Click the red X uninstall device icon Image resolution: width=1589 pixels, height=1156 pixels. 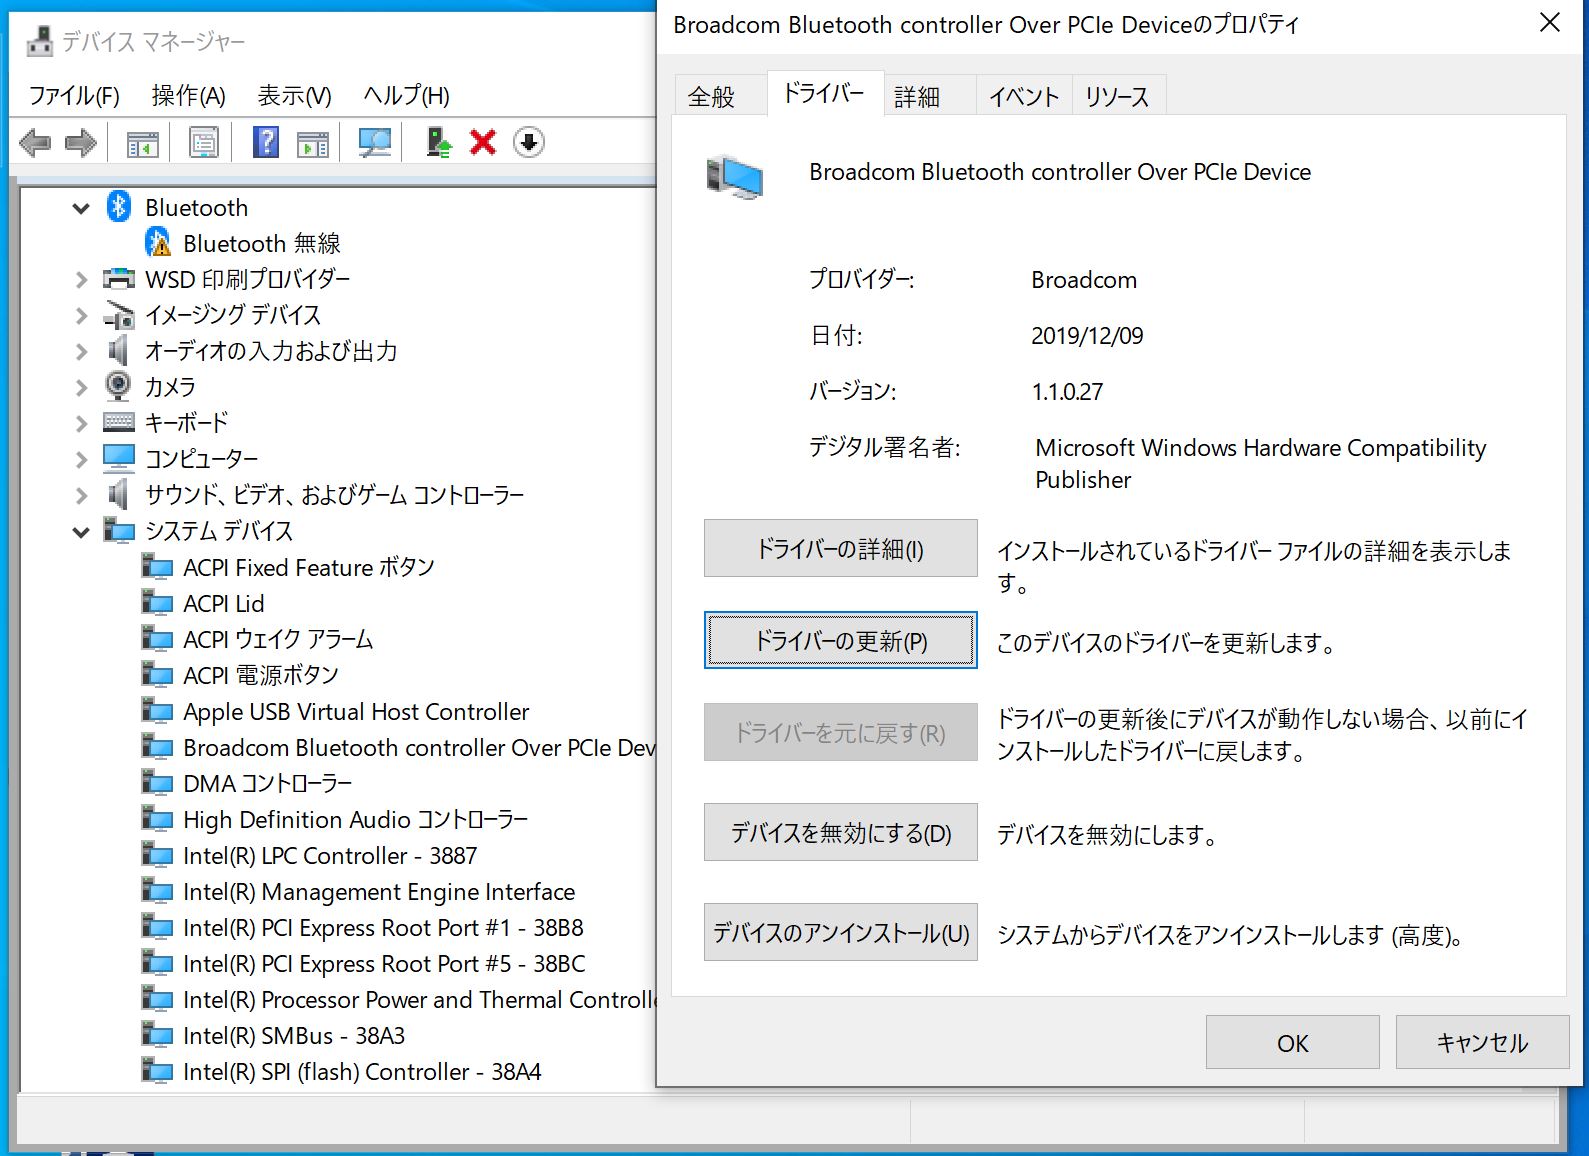[x=483, y=142]
